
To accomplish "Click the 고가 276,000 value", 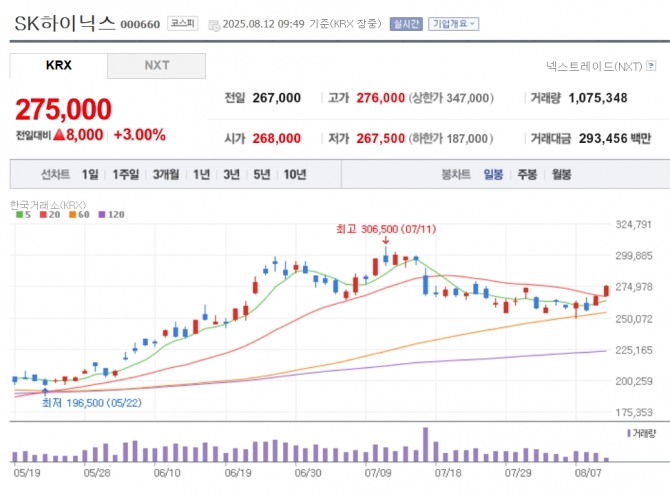I will (x=380, y=98).
